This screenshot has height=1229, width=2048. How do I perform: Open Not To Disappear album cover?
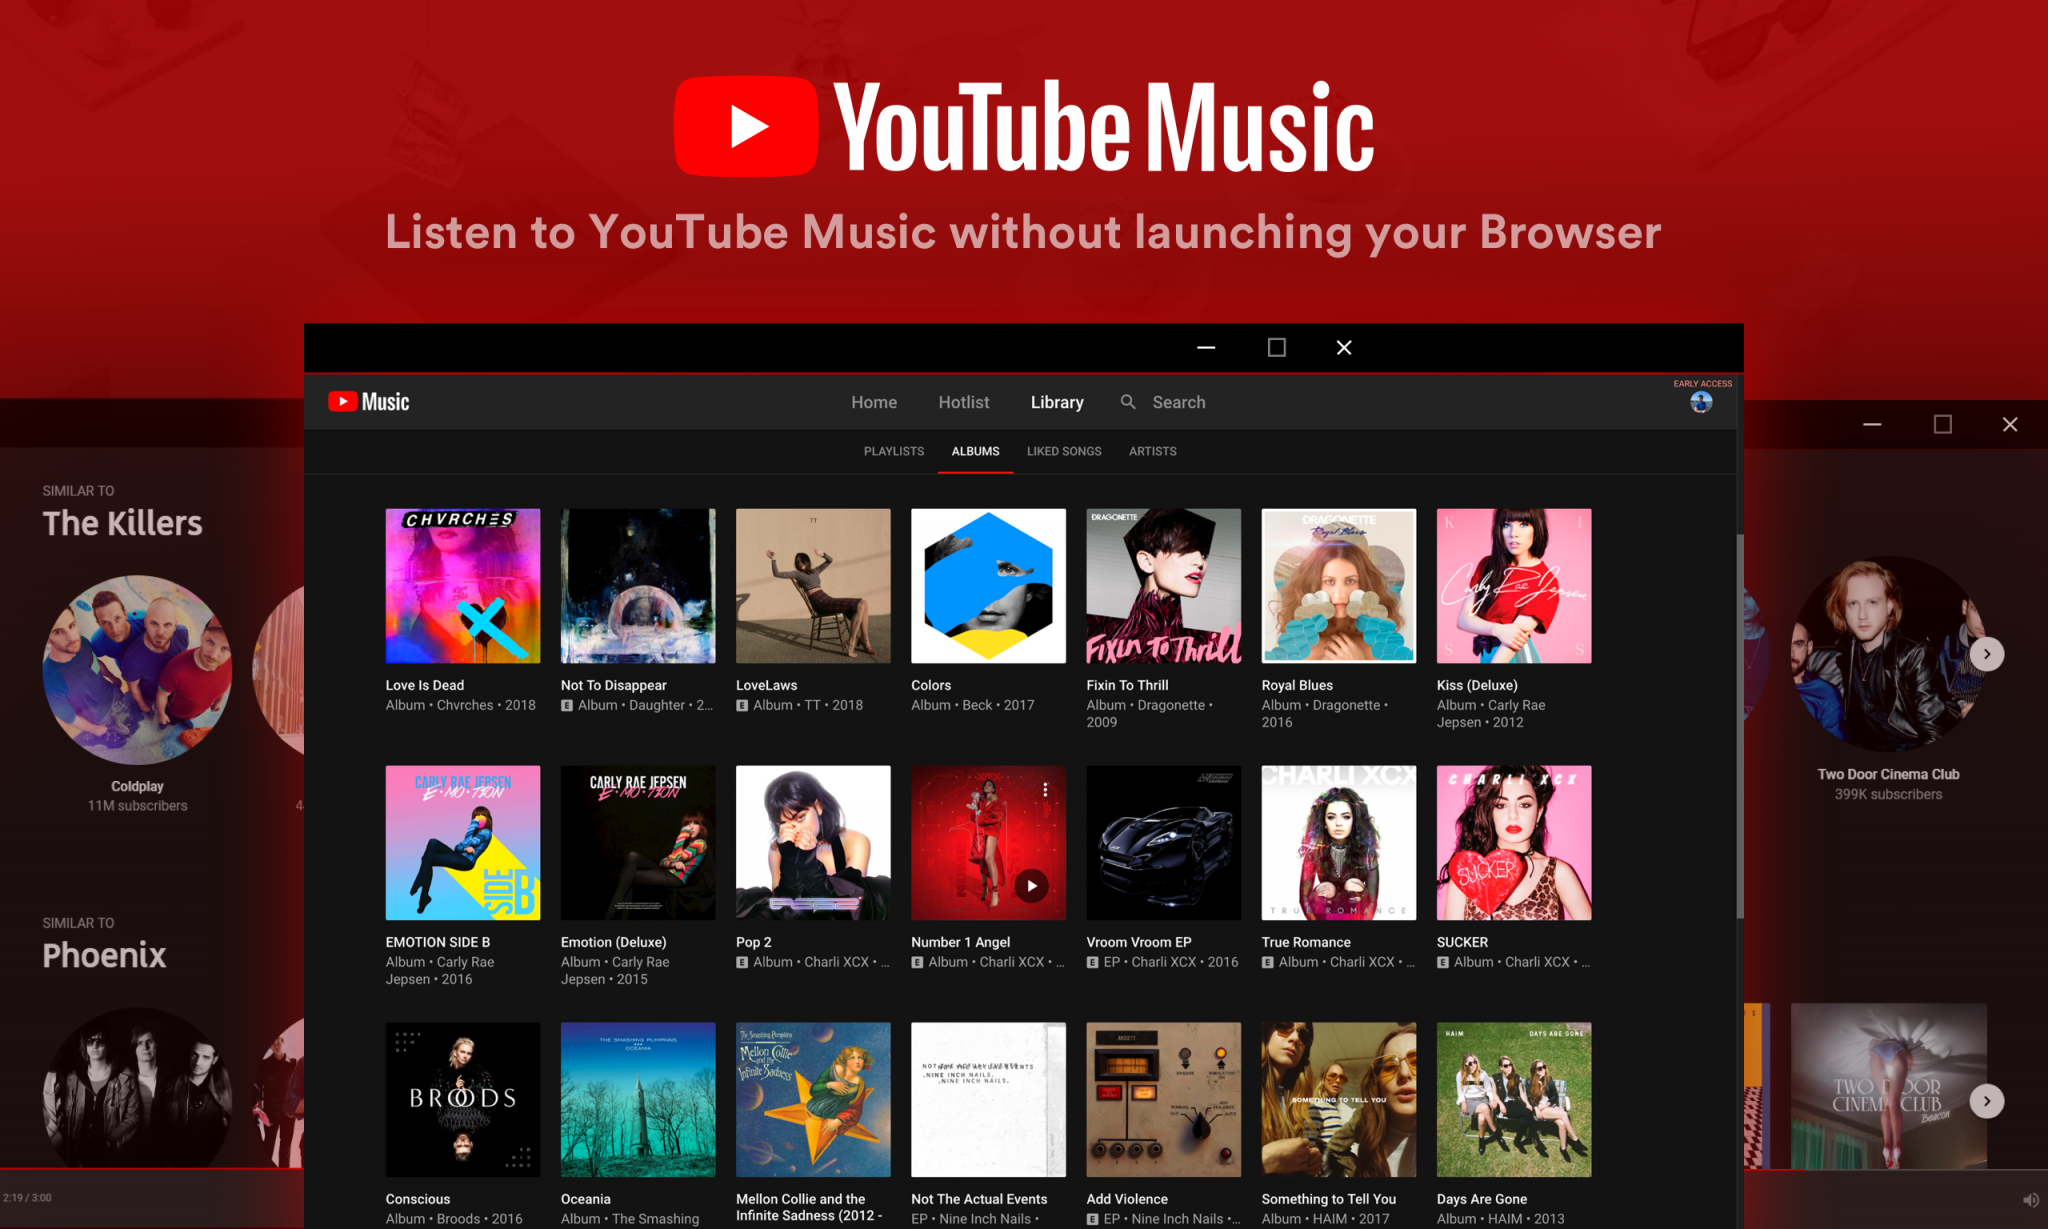(638, 586)
